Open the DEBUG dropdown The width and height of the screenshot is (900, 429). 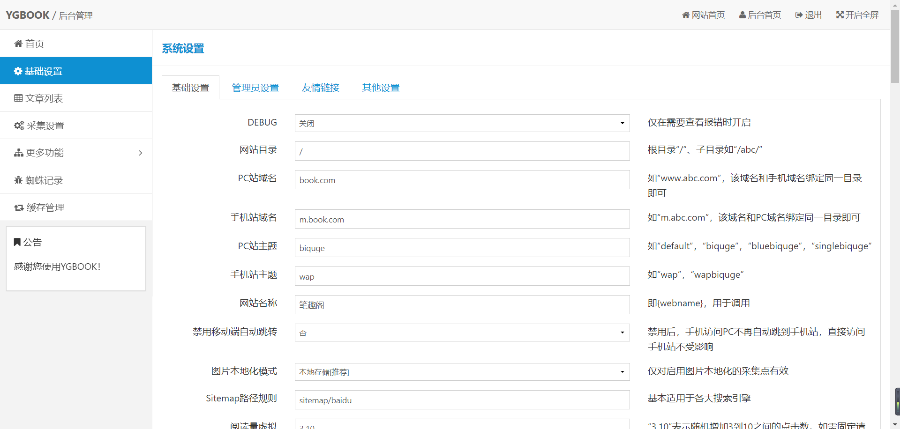[462, 123]
